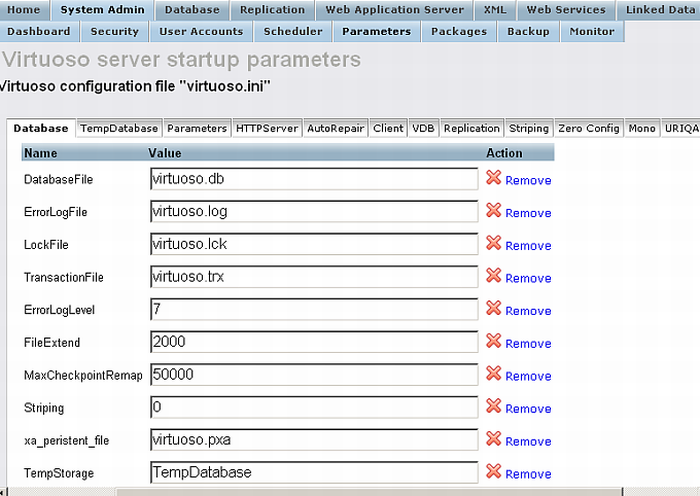Click the xa_peristent_file value field

314,440
